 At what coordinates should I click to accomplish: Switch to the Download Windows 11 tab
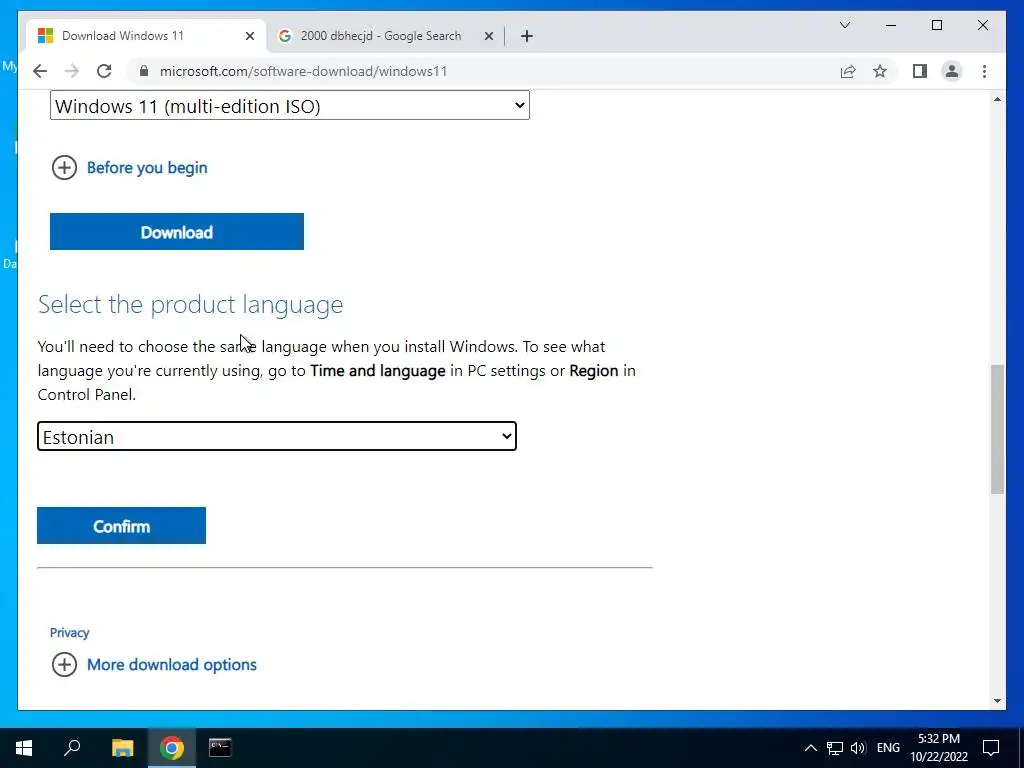coord(146,36)
